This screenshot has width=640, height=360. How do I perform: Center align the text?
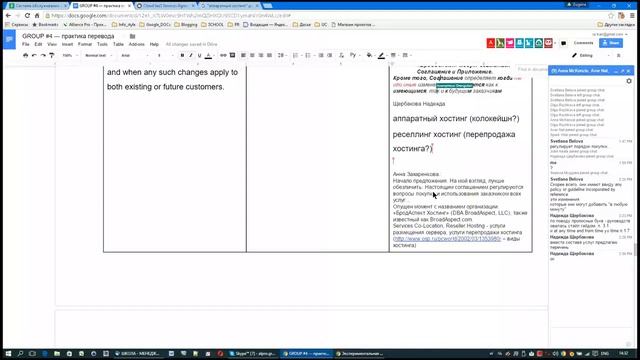[252, 56]
